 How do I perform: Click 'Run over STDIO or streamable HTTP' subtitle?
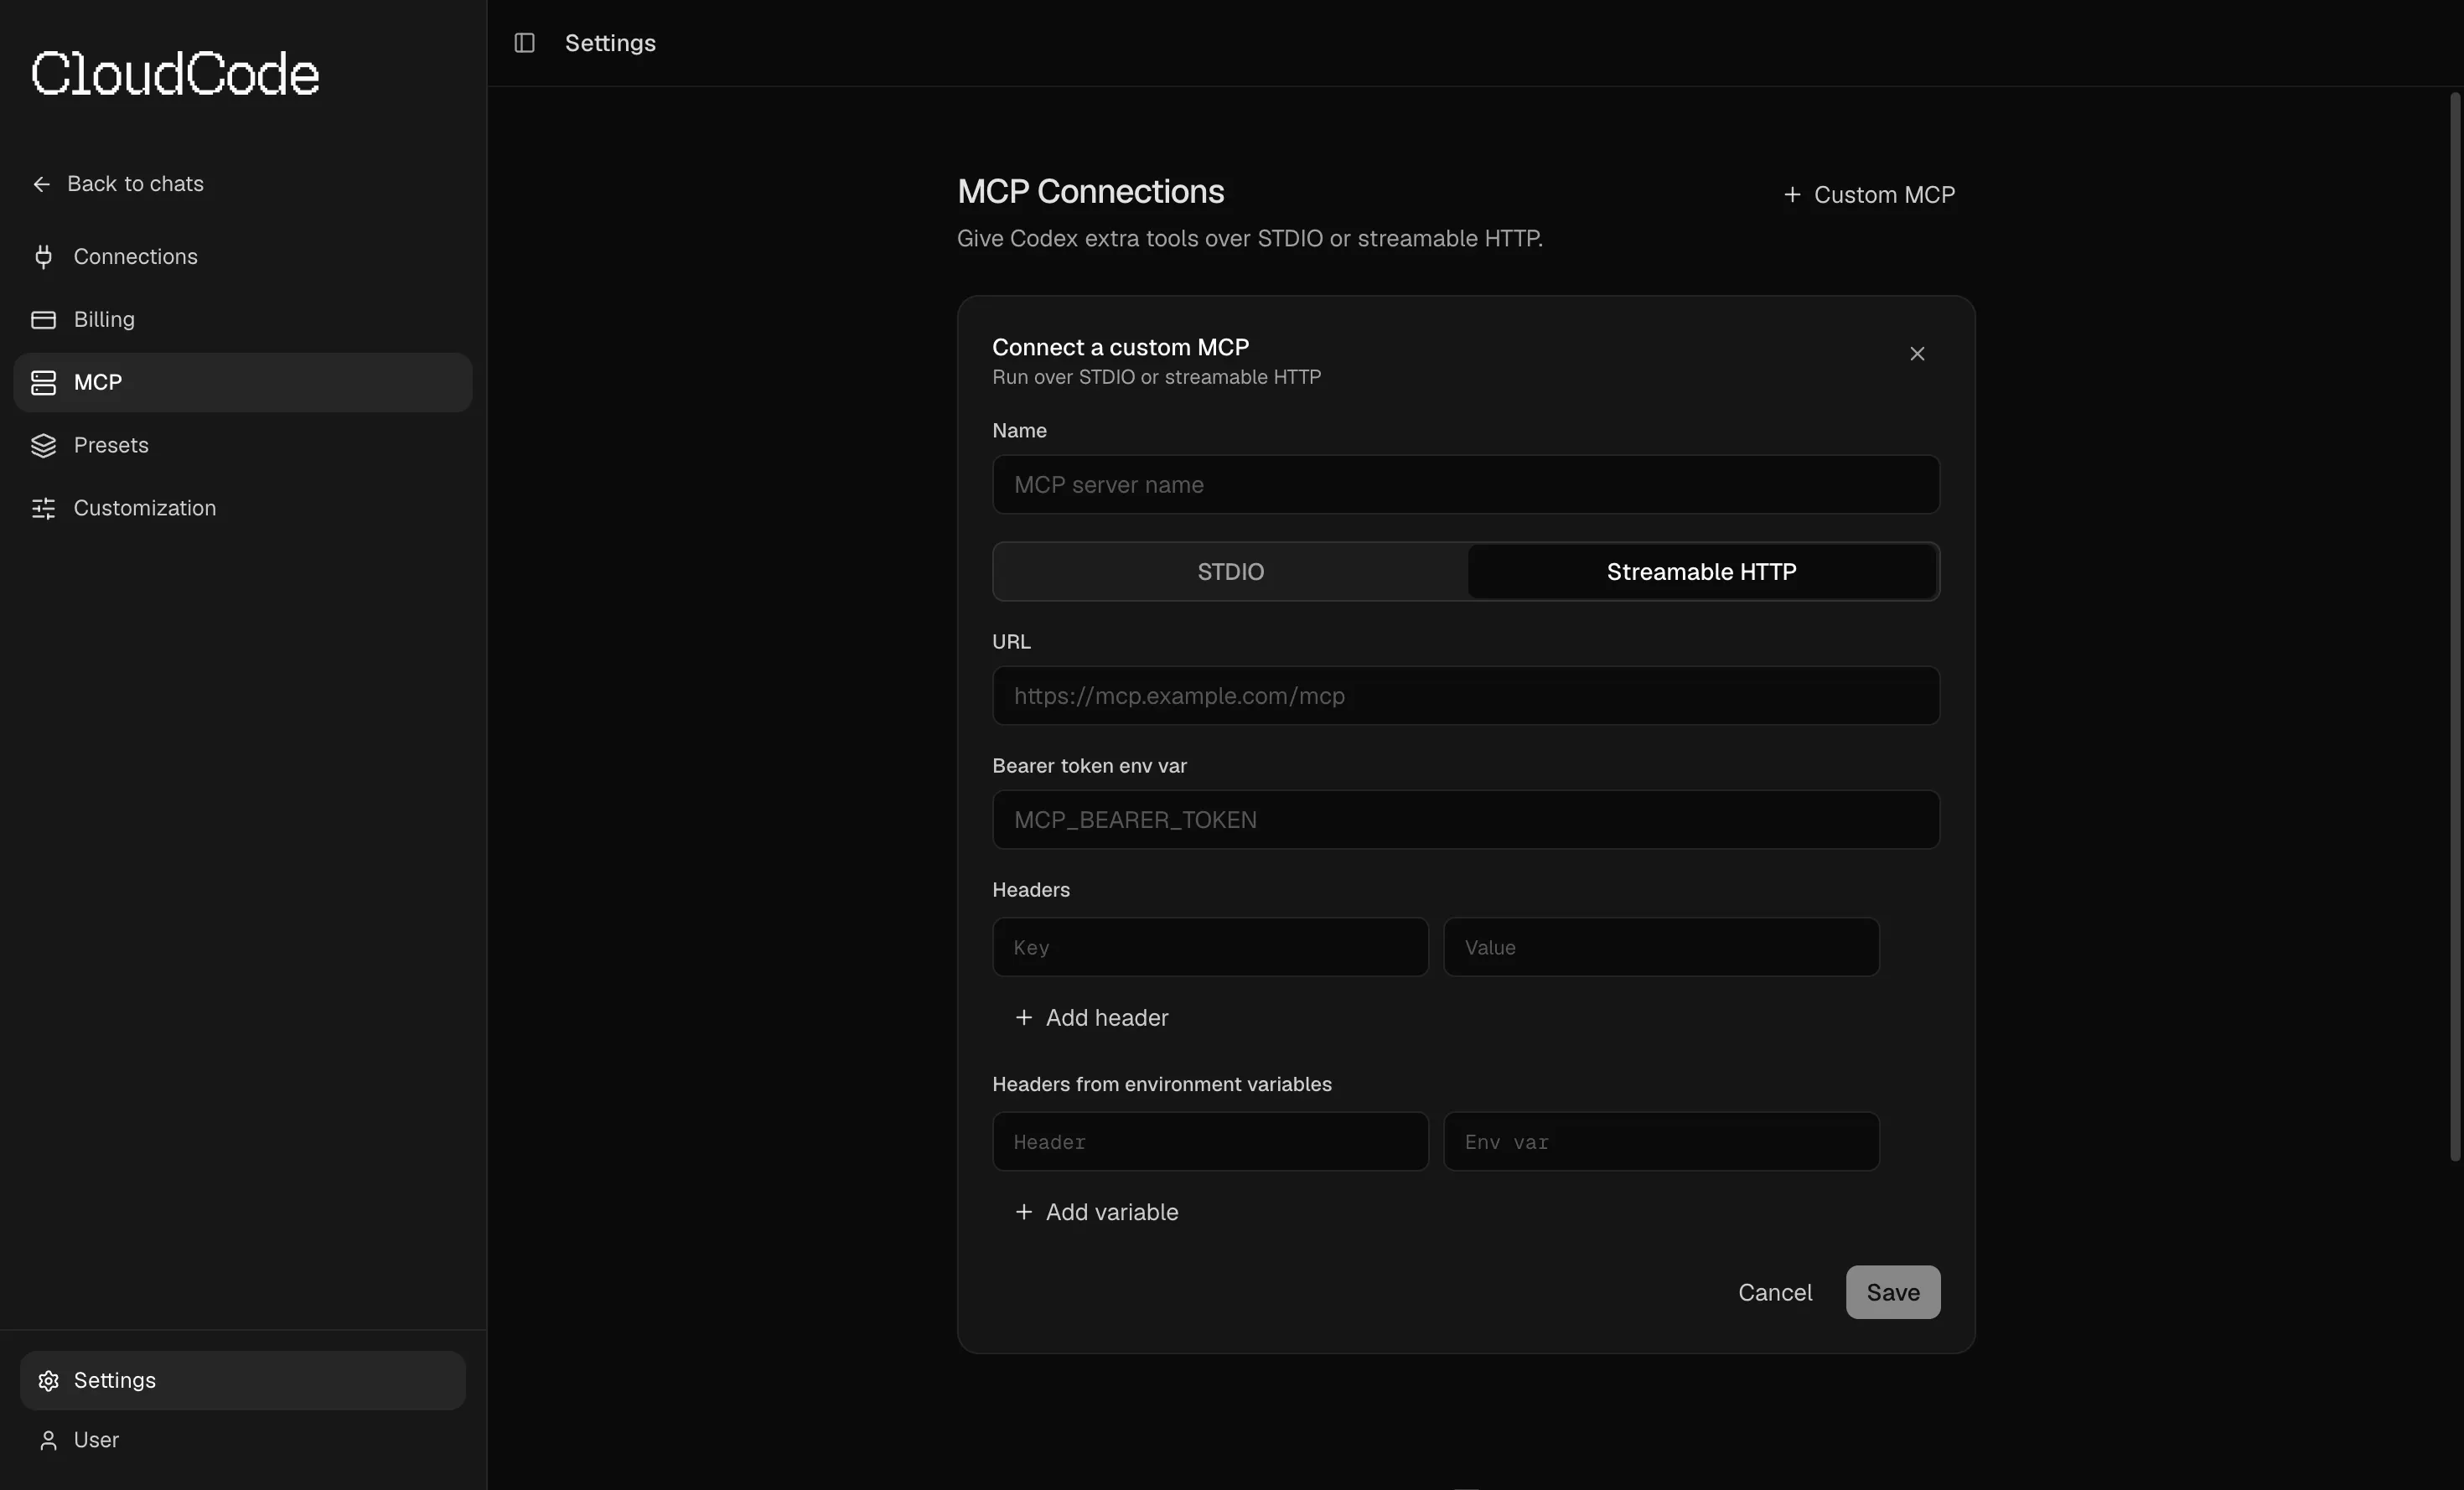coord(1156,378)
